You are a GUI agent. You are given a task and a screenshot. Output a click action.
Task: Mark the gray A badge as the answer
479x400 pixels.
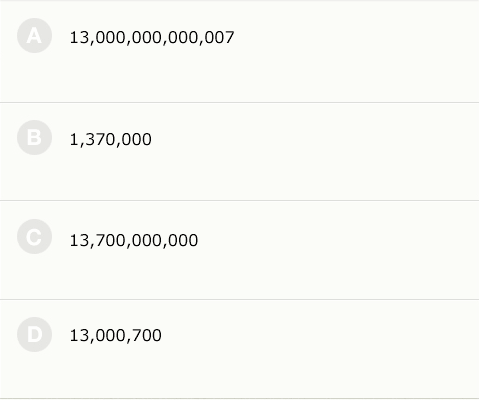click(x=34, y=35)
